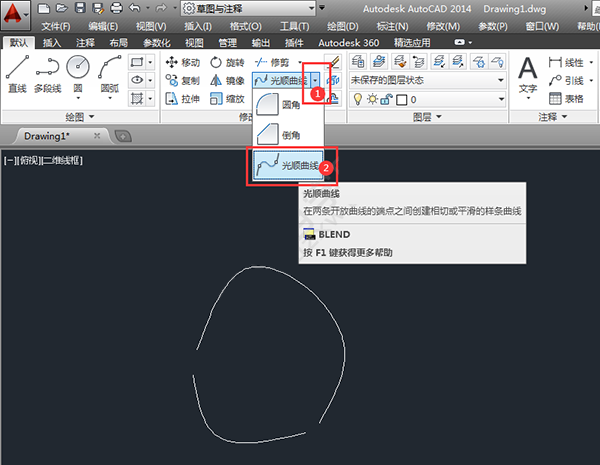Click the Save floppy disk icon
Viewport: 600px width, 465px height.
point(80,8)
